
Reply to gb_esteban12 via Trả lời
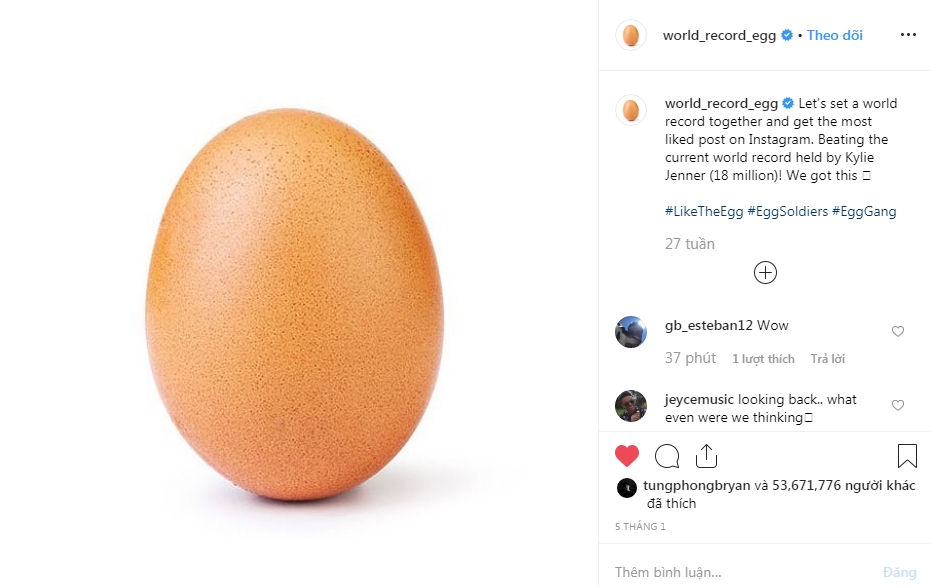click(828, 358)
